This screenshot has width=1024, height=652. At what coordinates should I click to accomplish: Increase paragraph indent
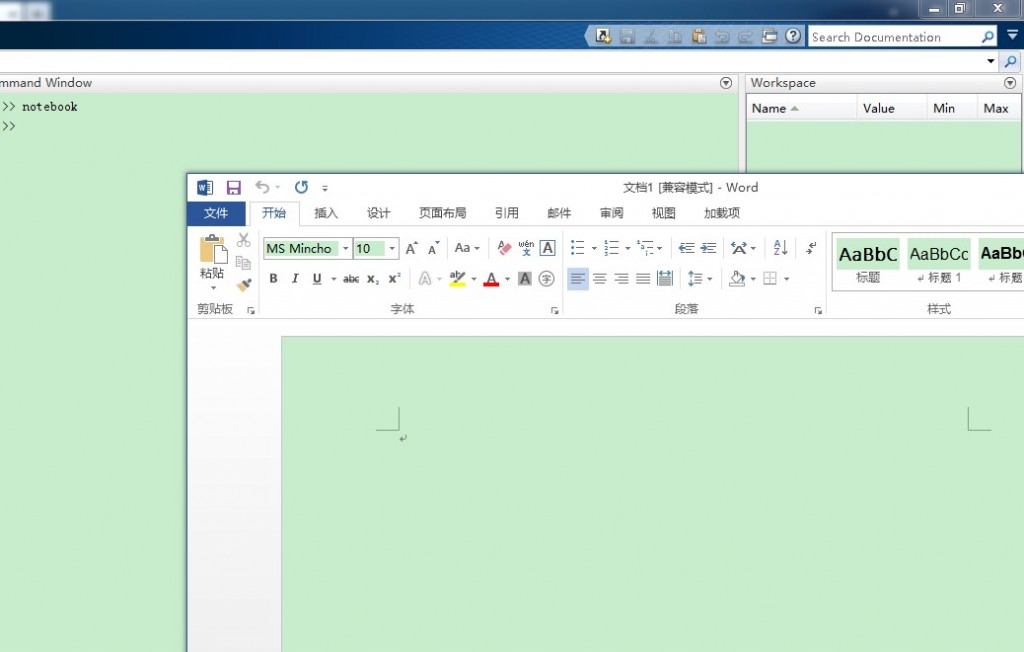tap(709, 248)
